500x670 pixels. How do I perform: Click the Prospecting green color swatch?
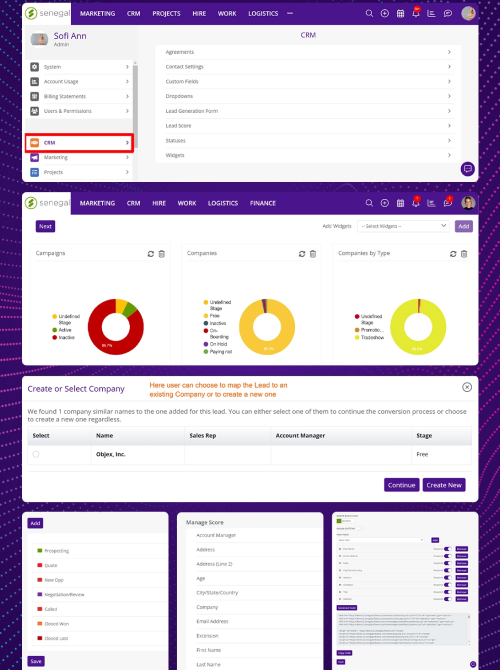(x=40, y=551)
